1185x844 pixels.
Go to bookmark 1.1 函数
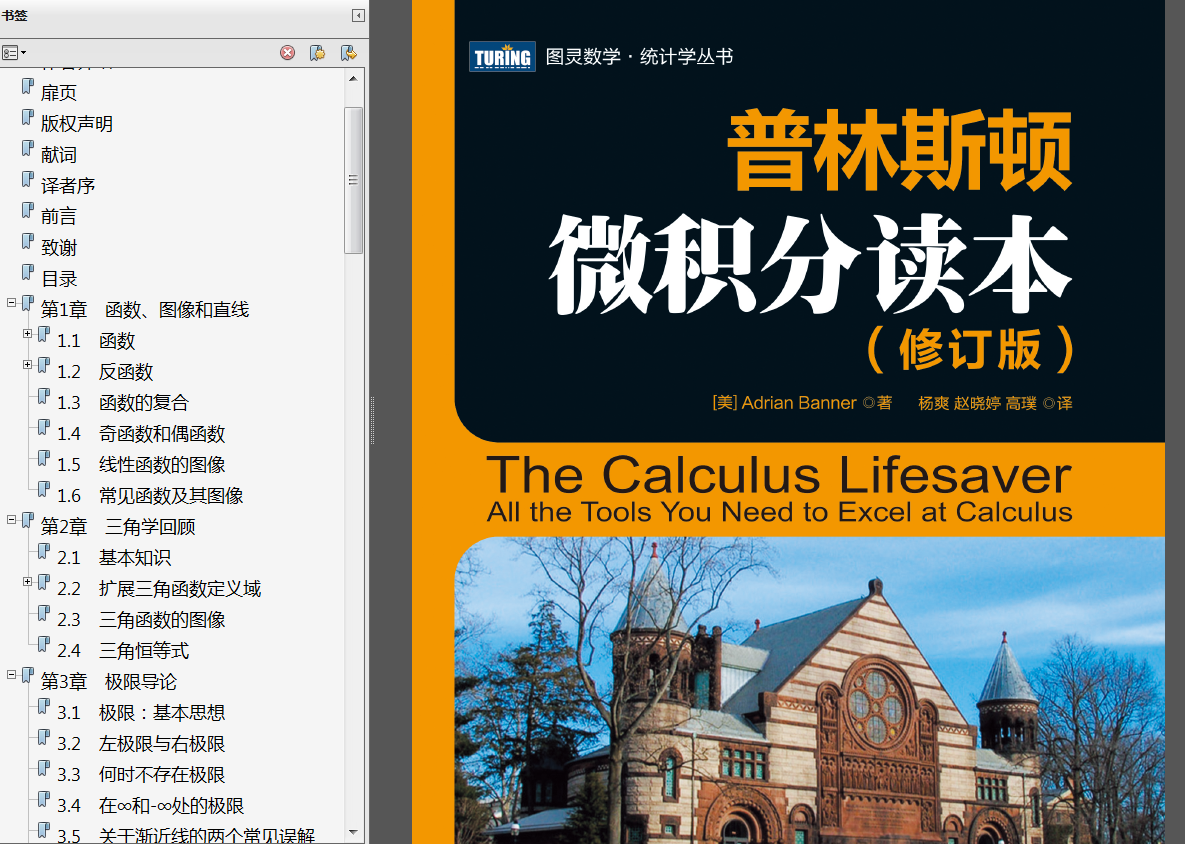pyautogui.click(x=96, y=341)
